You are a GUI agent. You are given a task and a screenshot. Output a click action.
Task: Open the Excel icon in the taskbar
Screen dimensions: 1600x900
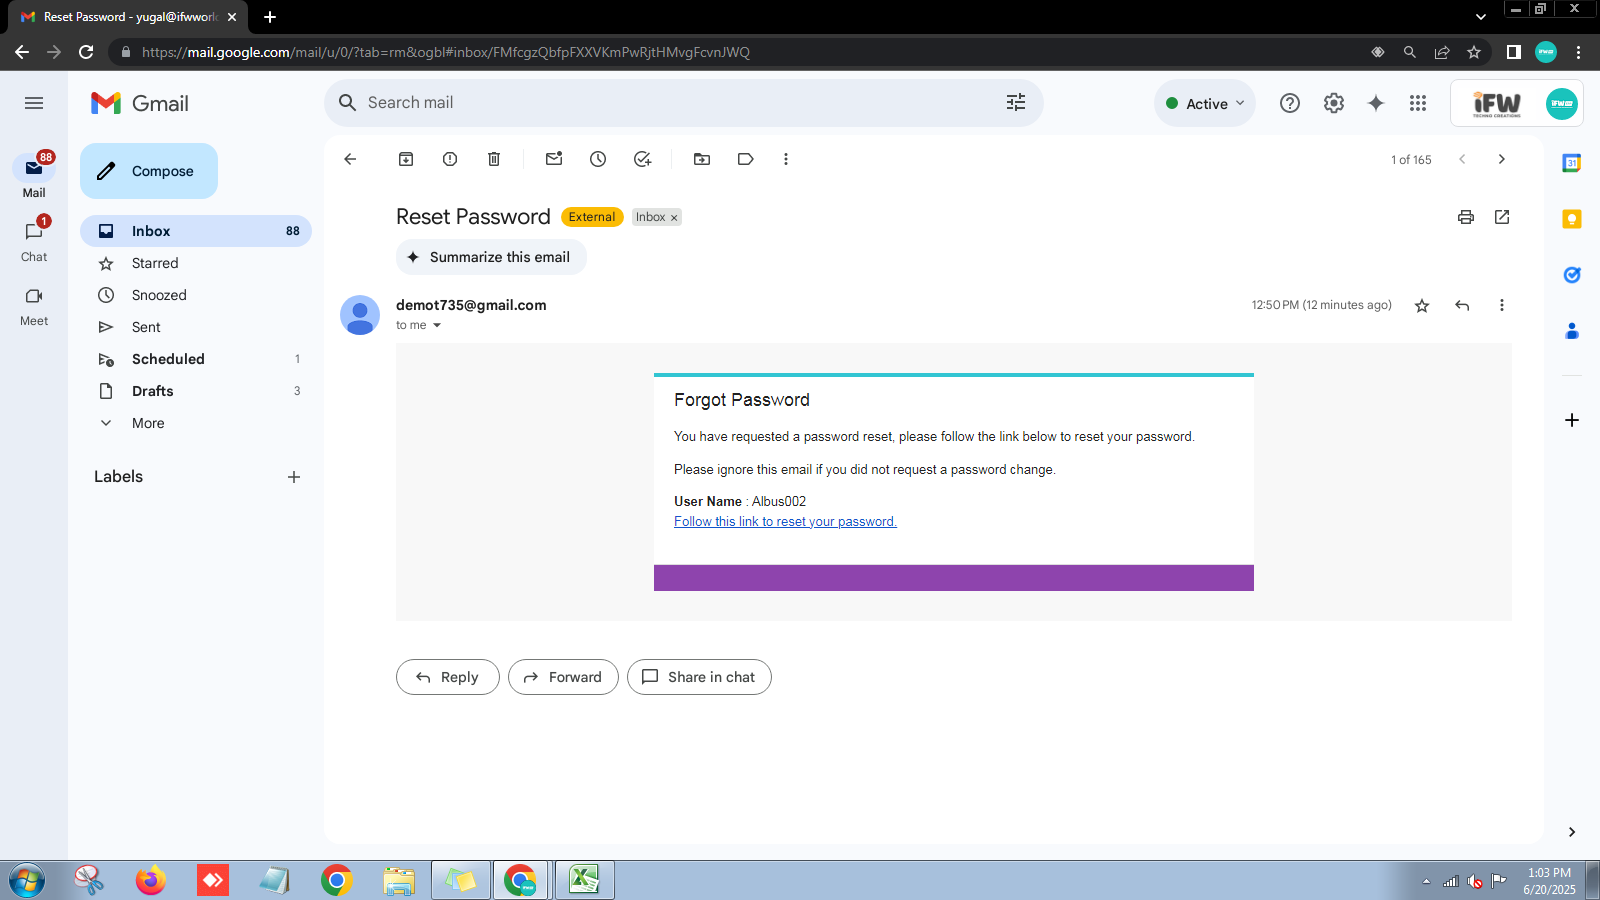click(584, 880)
